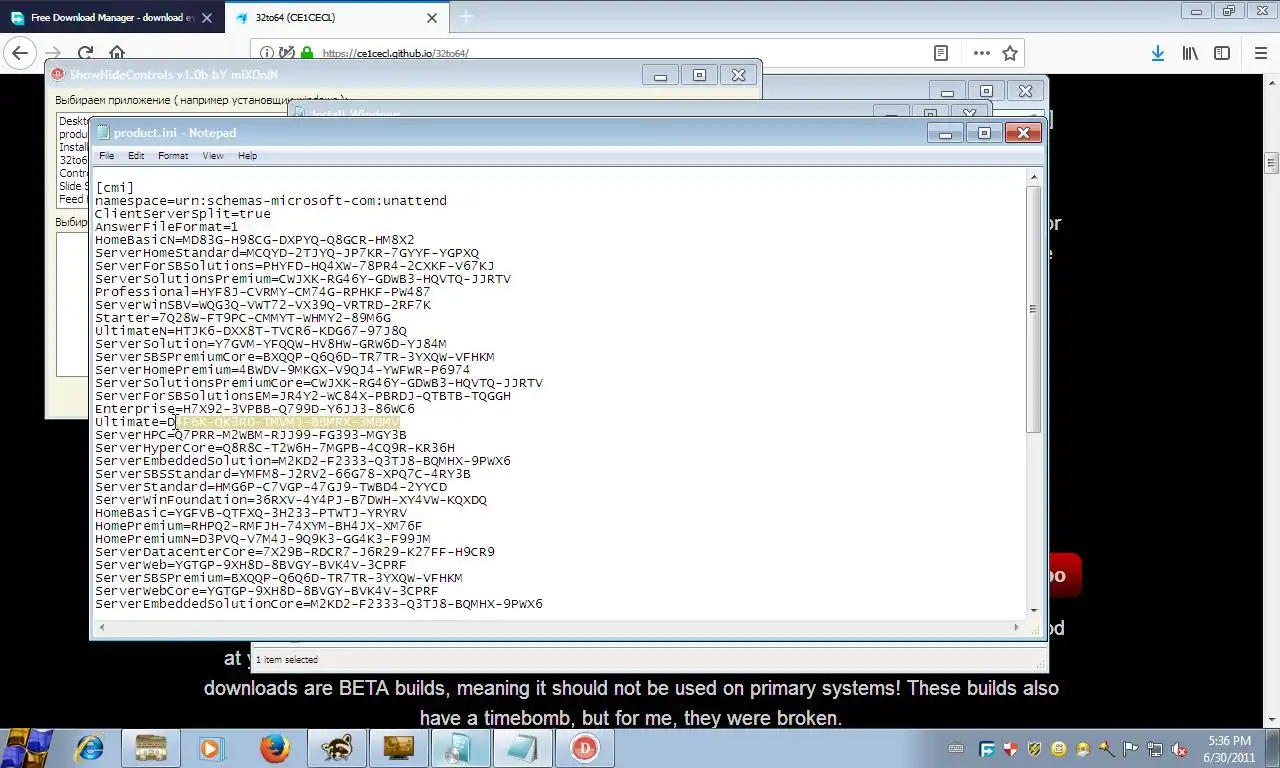
Task: Open Firefox library icon
Action: 1190,53
